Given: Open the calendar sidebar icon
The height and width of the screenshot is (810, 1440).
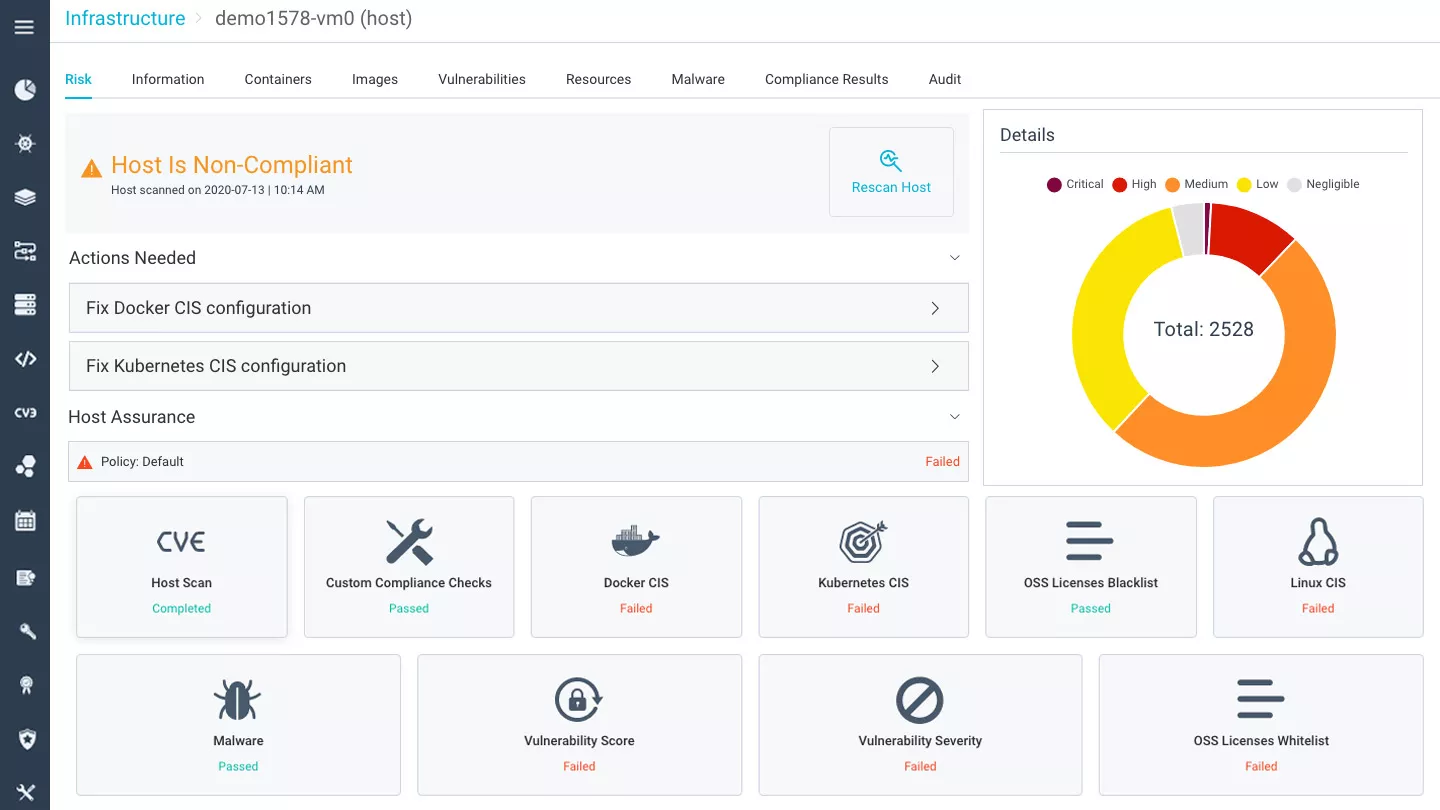Looking at the screenshot, I should point(25,521).
